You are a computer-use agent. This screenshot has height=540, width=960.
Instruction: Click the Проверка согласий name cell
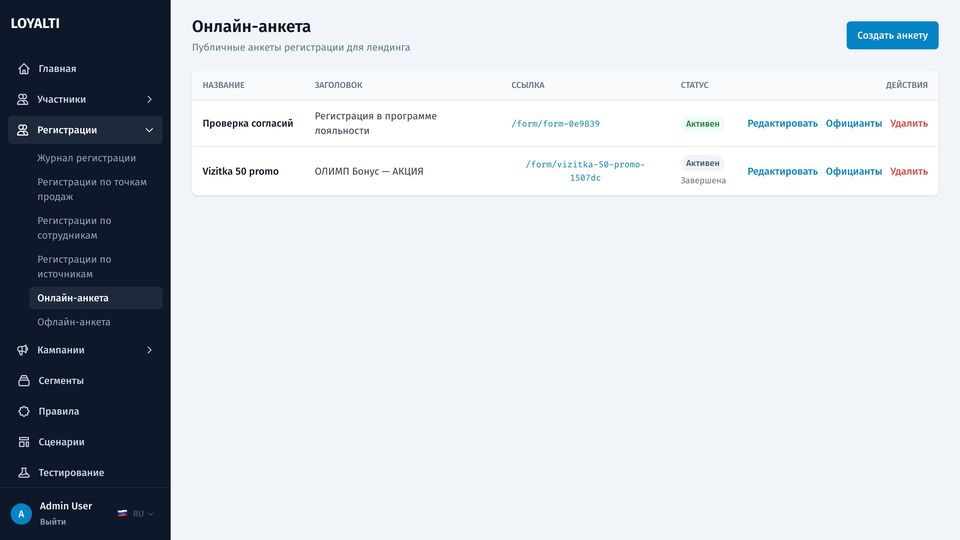(x=247, y=124)
